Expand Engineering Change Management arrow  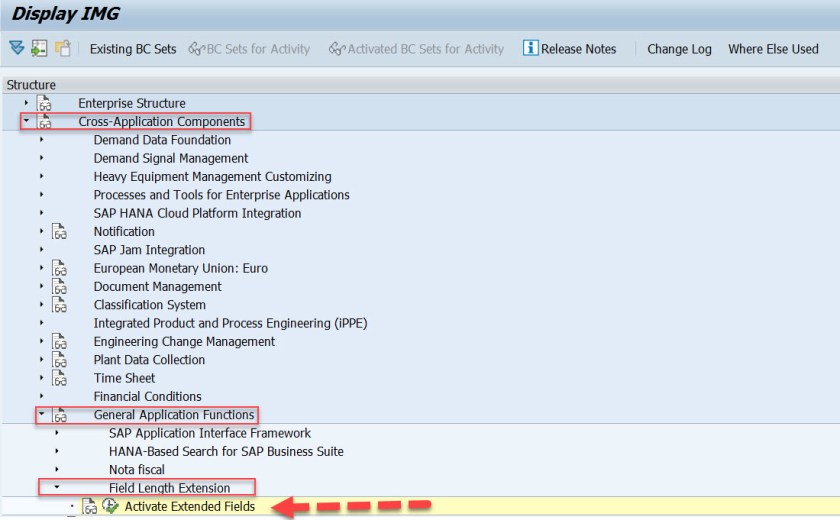[41, 341]
